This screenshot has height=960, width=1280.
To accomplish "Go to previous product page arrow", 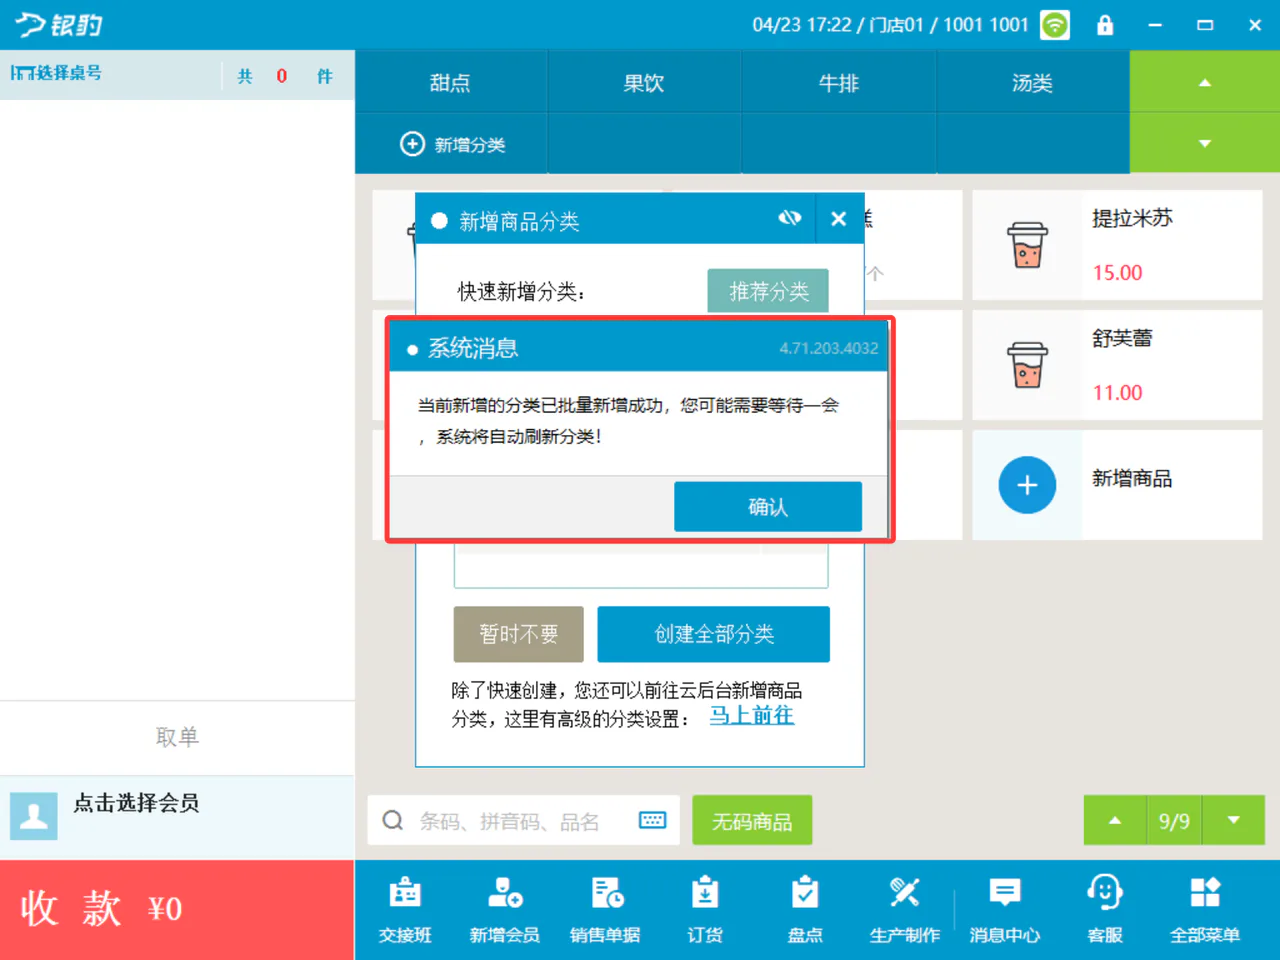I will (x=1115, y=821).
